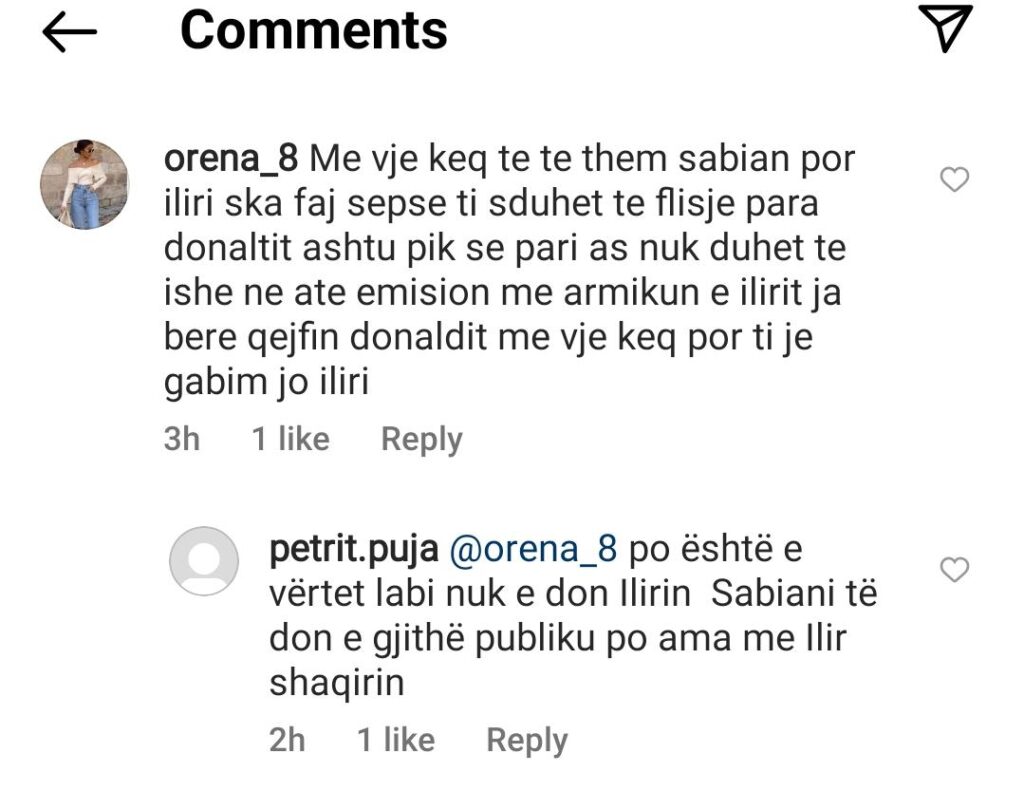Click the 2h timestamp
The height and width of the screenshot is (791, 1024).
point(287,740)
